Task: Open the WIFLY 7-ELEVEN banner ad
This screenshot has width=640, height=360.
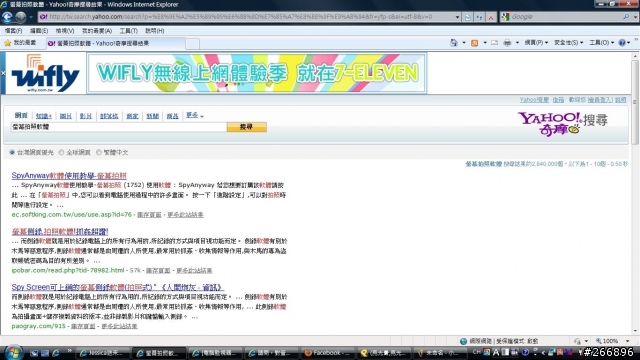Action: pyautogui.click(x=257, y=73)
